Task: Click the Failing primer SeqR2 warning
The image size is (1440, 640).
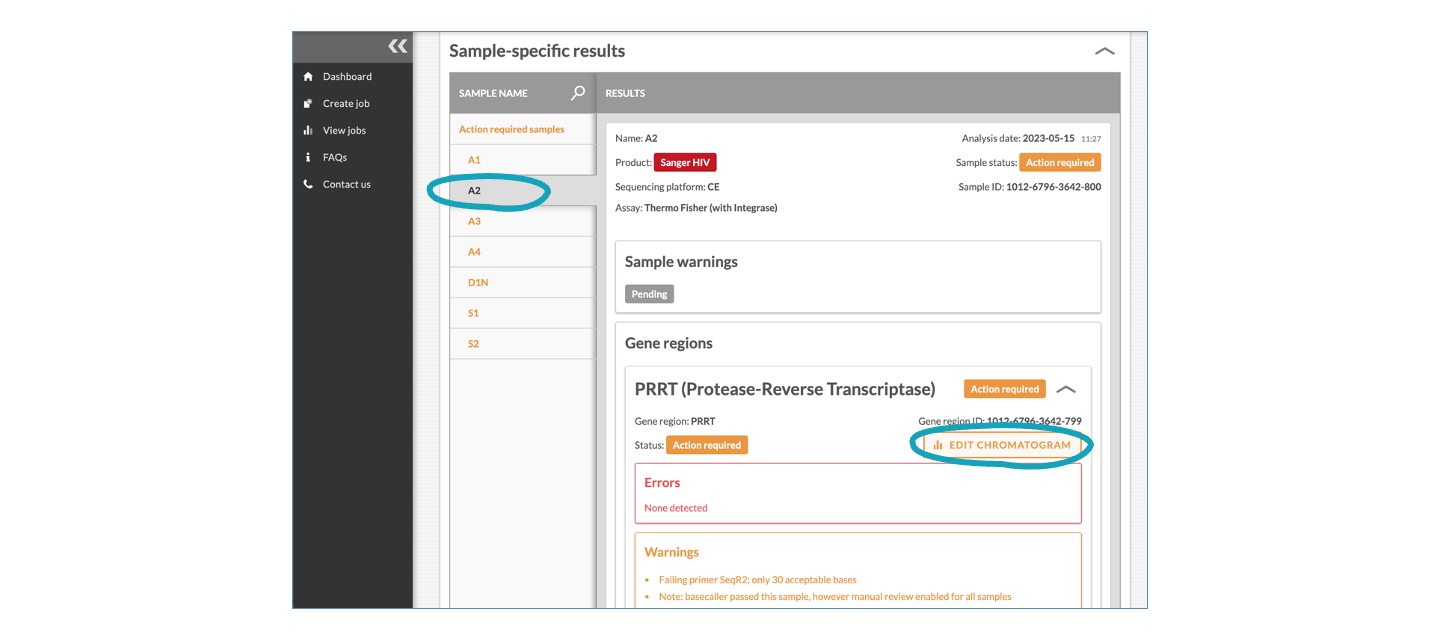Action: tap(757, 580)
